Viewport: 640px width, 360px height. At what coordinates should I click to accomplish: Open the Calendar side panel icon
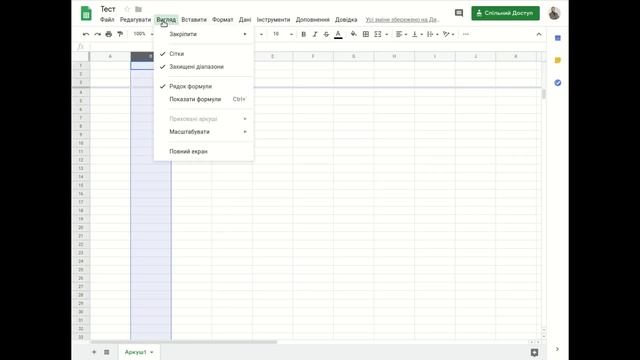(x=558, y=38)
